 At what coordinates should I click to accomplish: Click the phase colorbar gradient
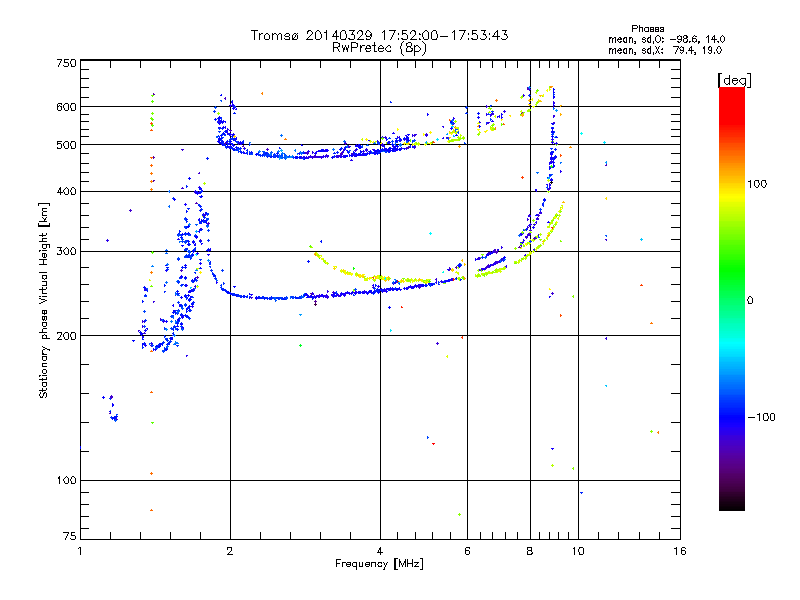pos(732,298)
